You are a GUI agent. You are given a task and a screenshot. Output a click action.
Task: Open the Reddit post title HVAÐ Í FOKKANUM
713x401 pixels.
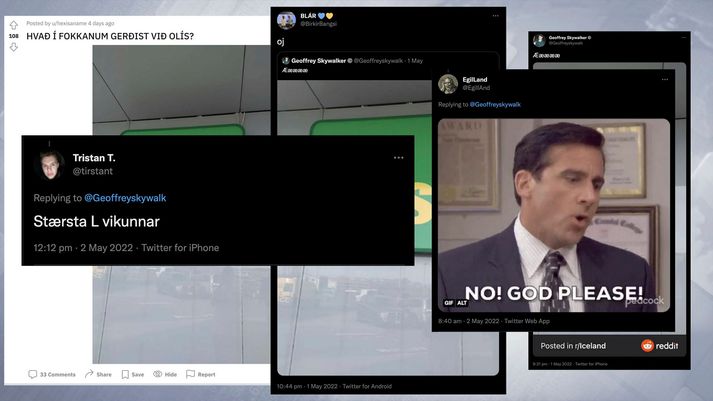[110, 36]
